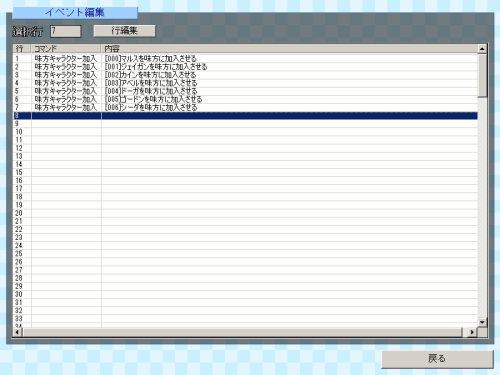The width and height of the screenshot is (500, 375).
Task: Focus the 選択行 number field
Action: [66, 31]
